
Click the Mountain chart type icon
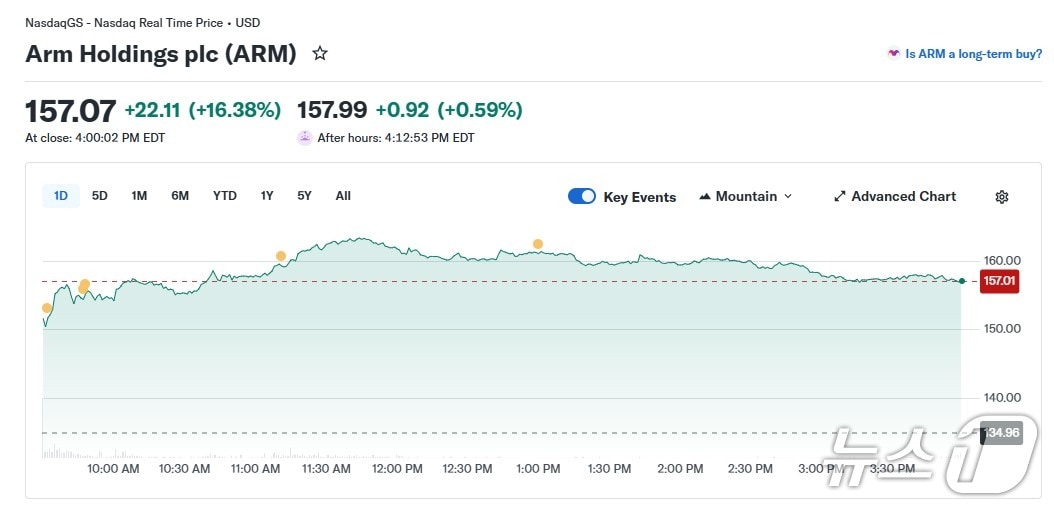click(x=705, y=197)
